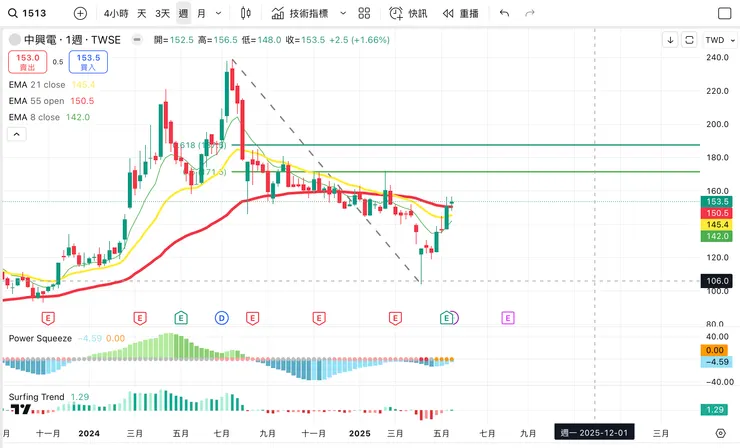Redo the last chart action

(x=530, y=13)
